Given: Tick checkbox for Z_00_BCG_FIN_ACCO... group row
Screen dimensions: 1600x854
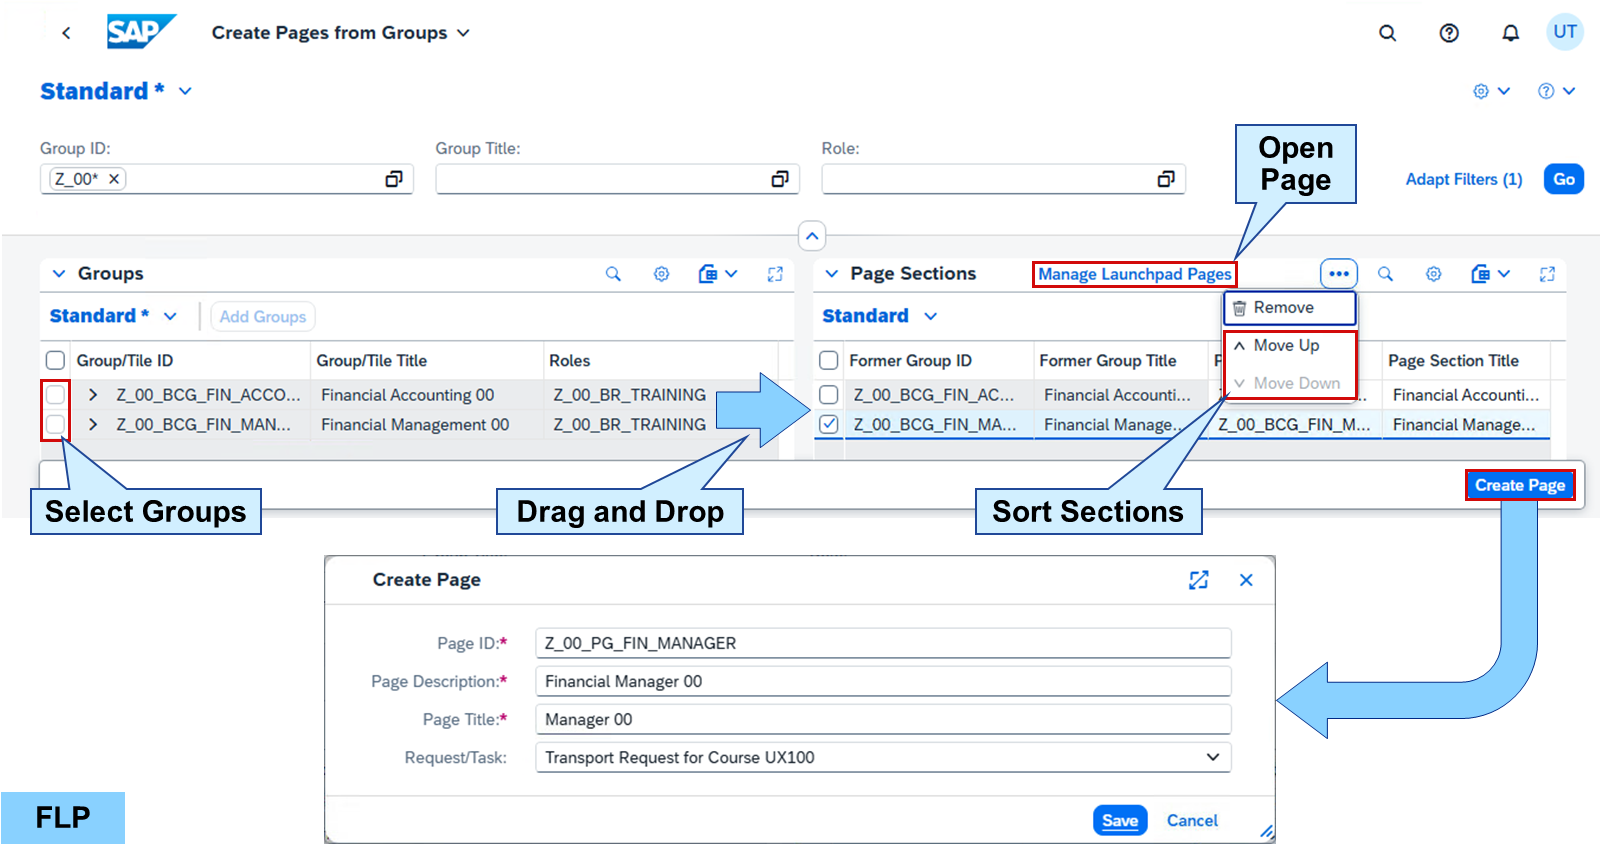Looking at the screenshot, I should point(55,395).
